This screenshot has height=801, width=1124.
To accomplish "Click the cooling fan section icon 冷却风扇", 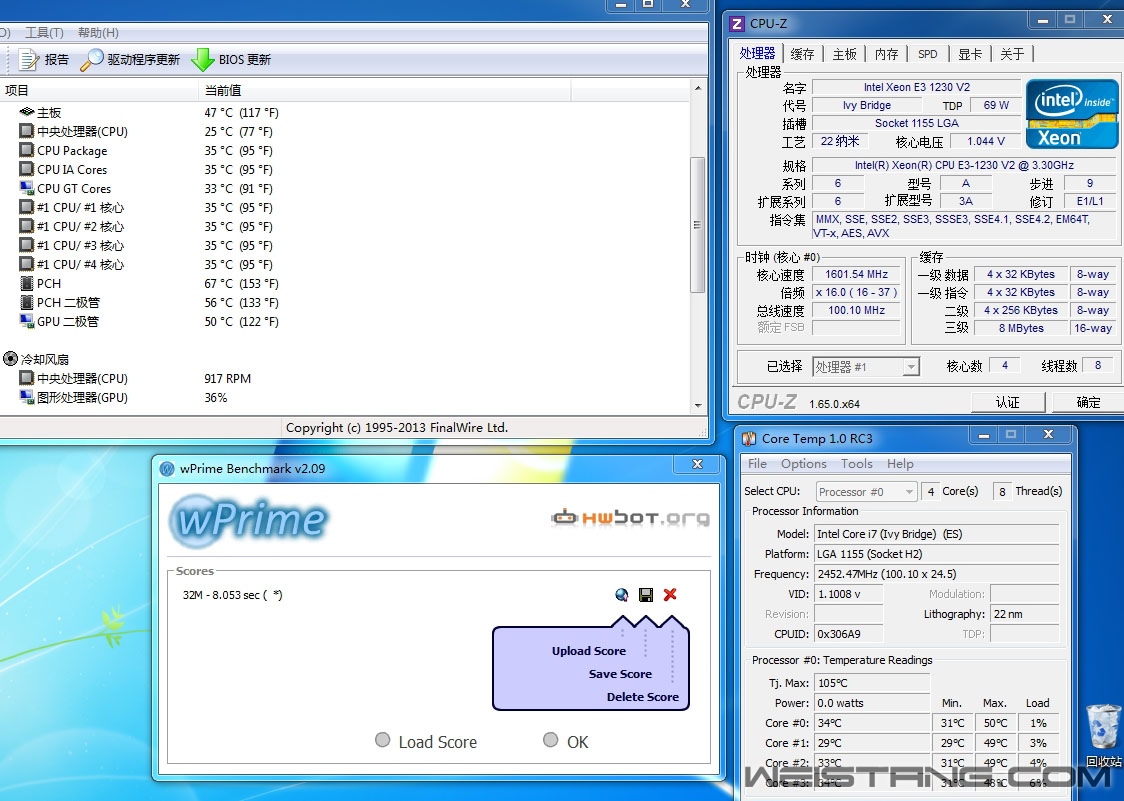I will (x=10, y=359).
